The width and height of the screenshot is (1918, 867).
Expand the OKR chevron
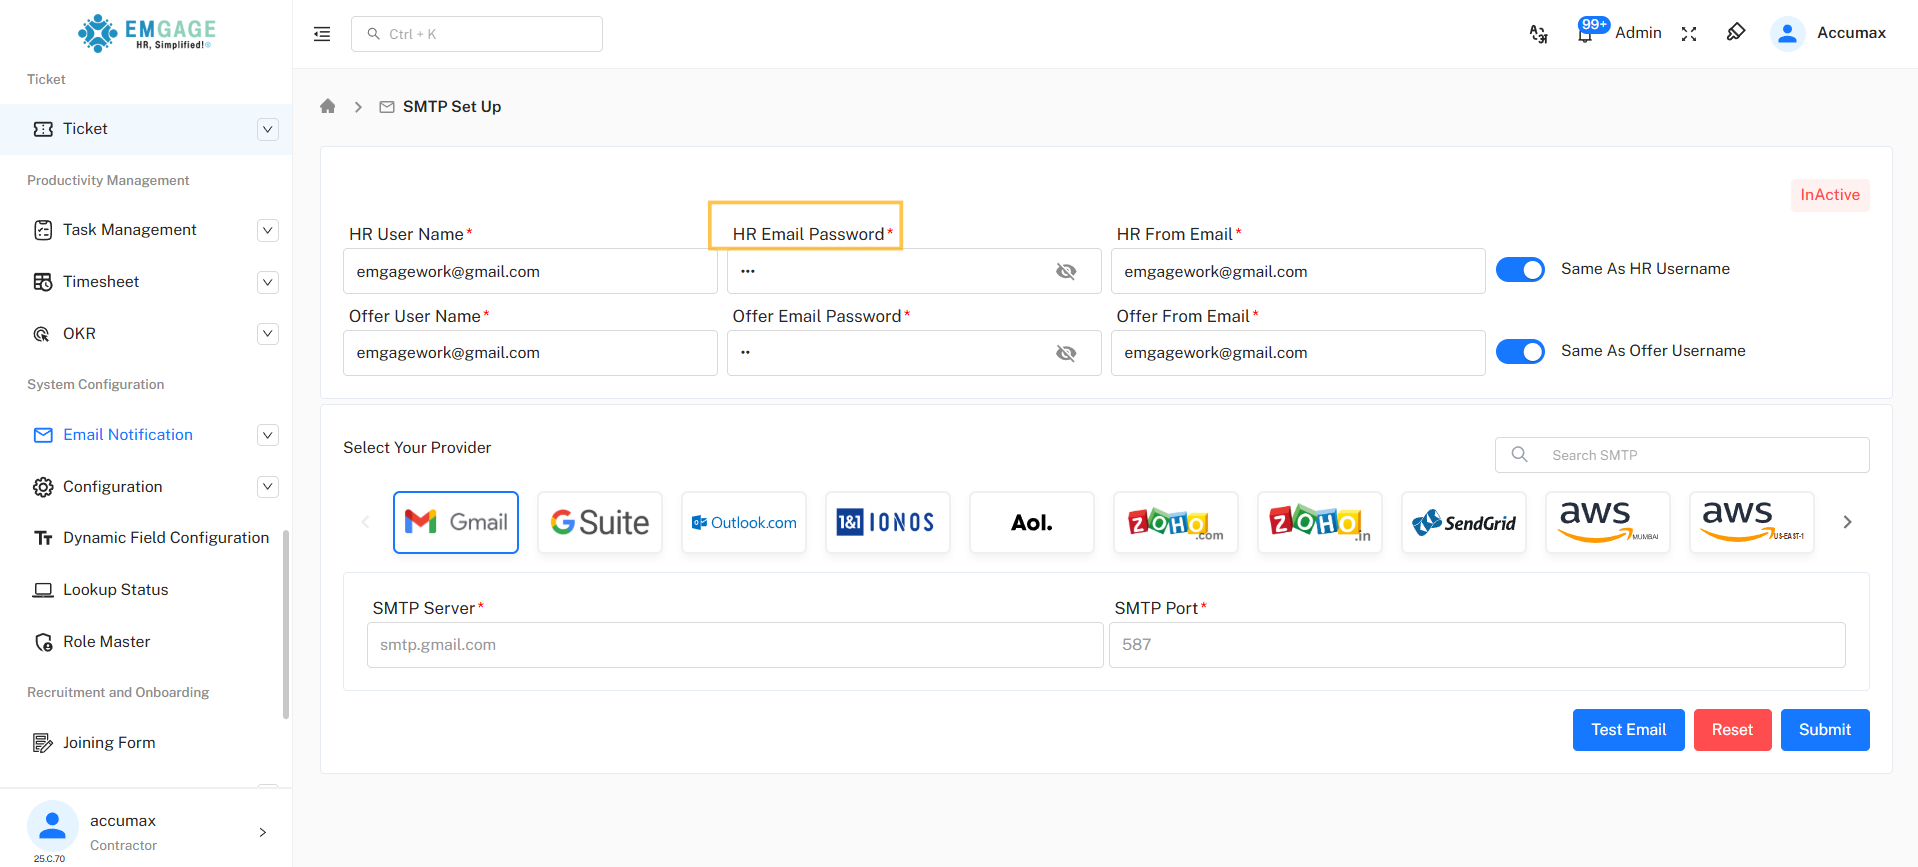click(x=268, y=334)
